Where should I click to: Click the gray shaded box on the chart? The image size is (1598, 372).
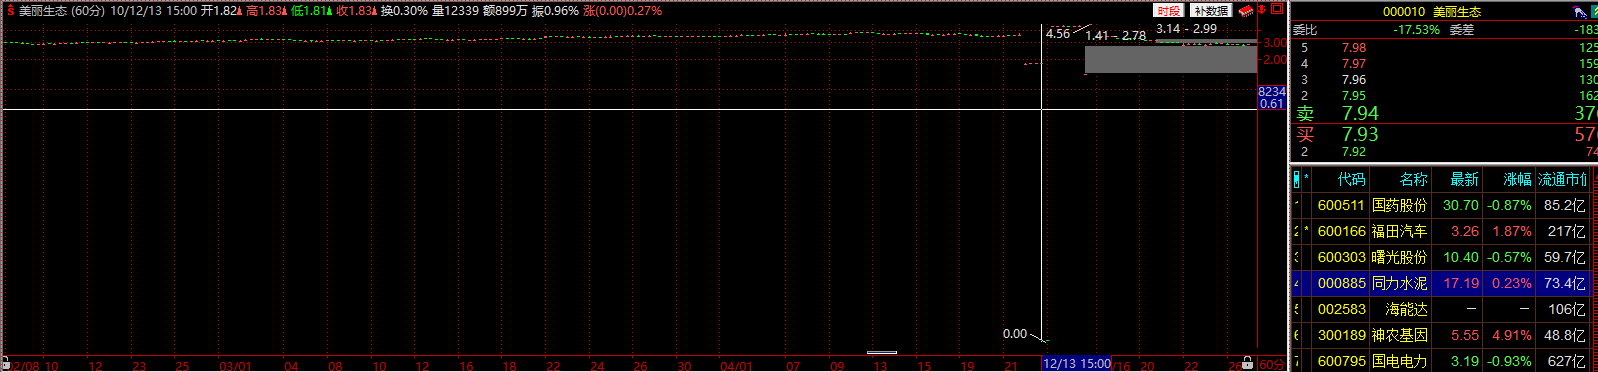tap(1170, 59)
